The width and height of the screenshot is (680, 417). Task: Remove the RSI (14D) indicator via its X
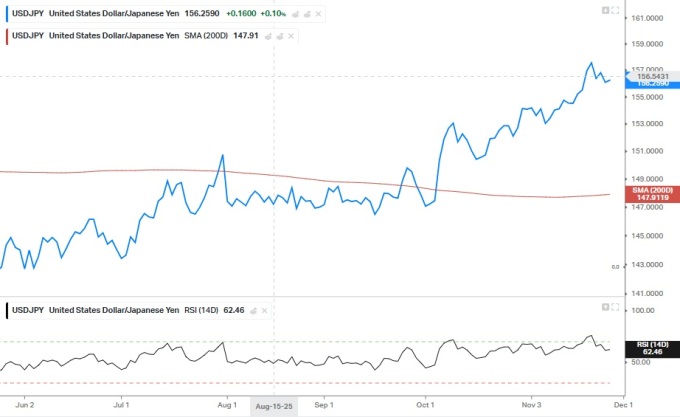265,311
